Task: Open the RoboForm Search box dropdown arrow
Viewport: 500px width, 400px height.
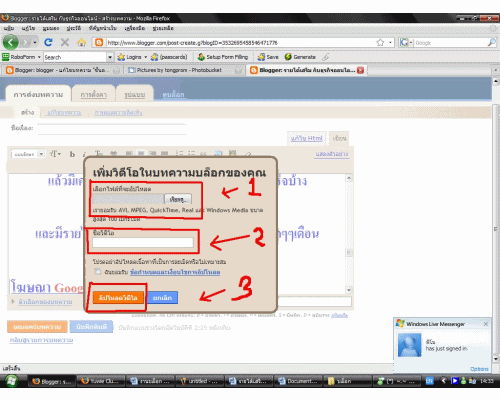Action: (110, 57)
